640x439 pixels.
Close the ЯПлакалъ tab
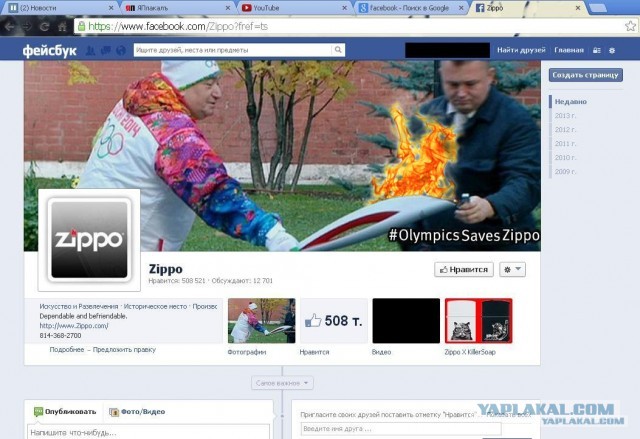click(x=228, y=8)
